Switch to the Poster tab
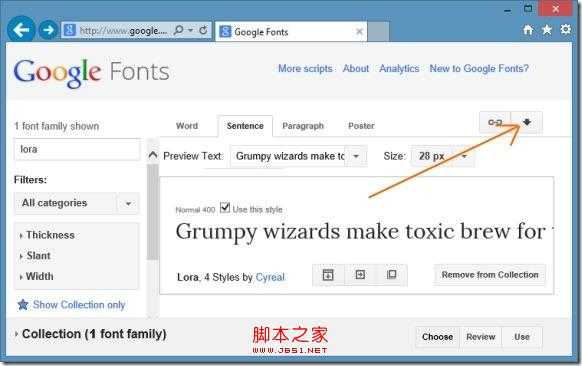 pyautogui.click(x=361, y=126)
